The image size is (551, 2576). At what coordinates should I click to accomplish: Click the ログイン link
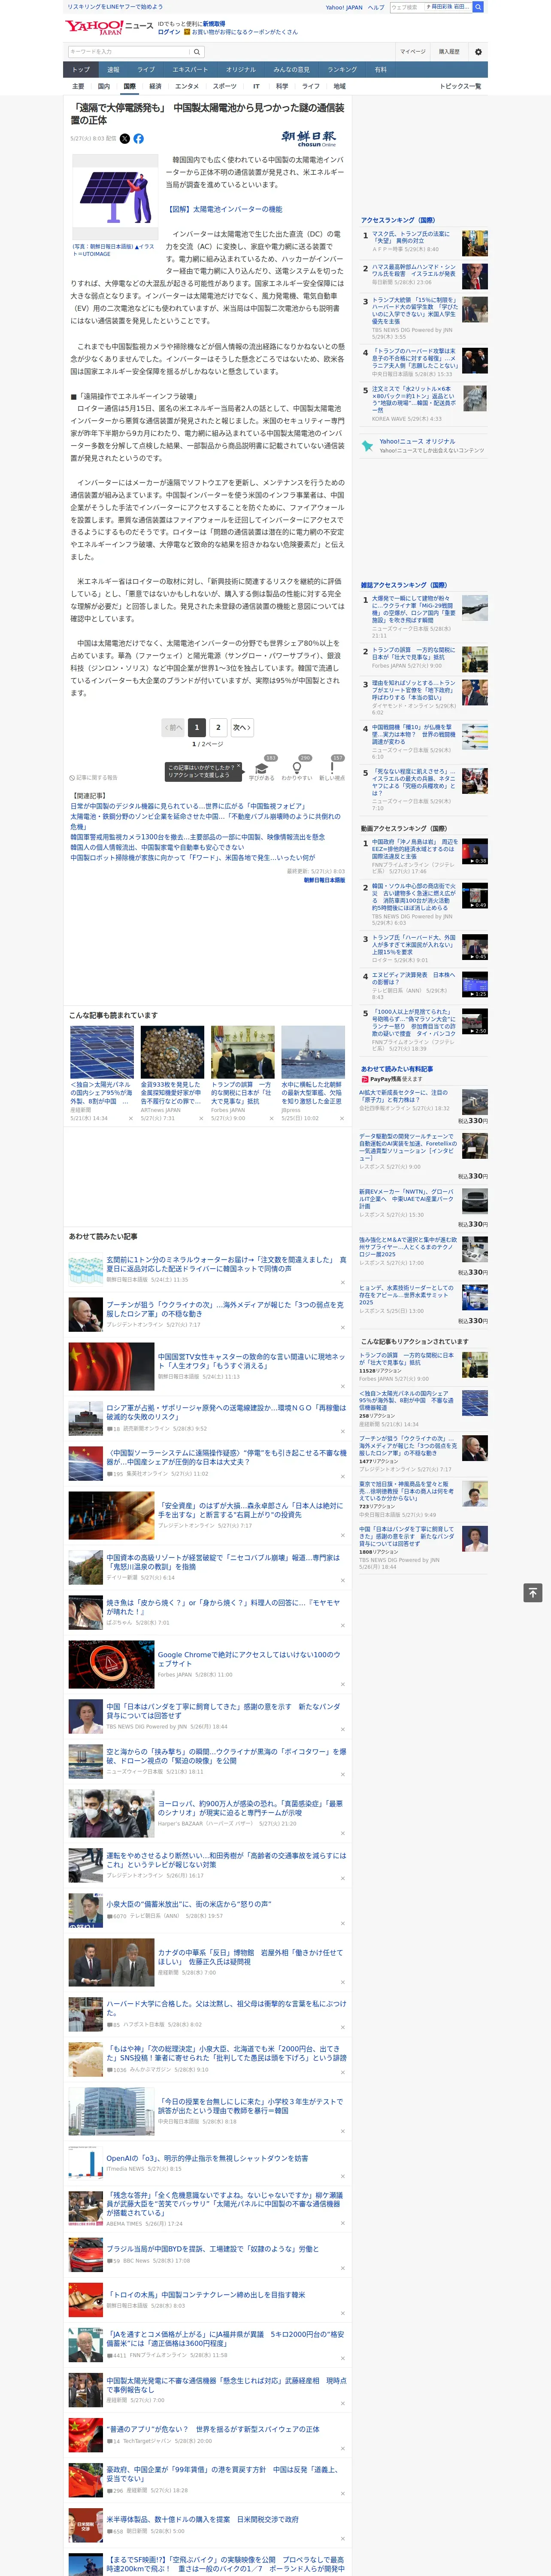pyautogui.click(x=169, y=32)
